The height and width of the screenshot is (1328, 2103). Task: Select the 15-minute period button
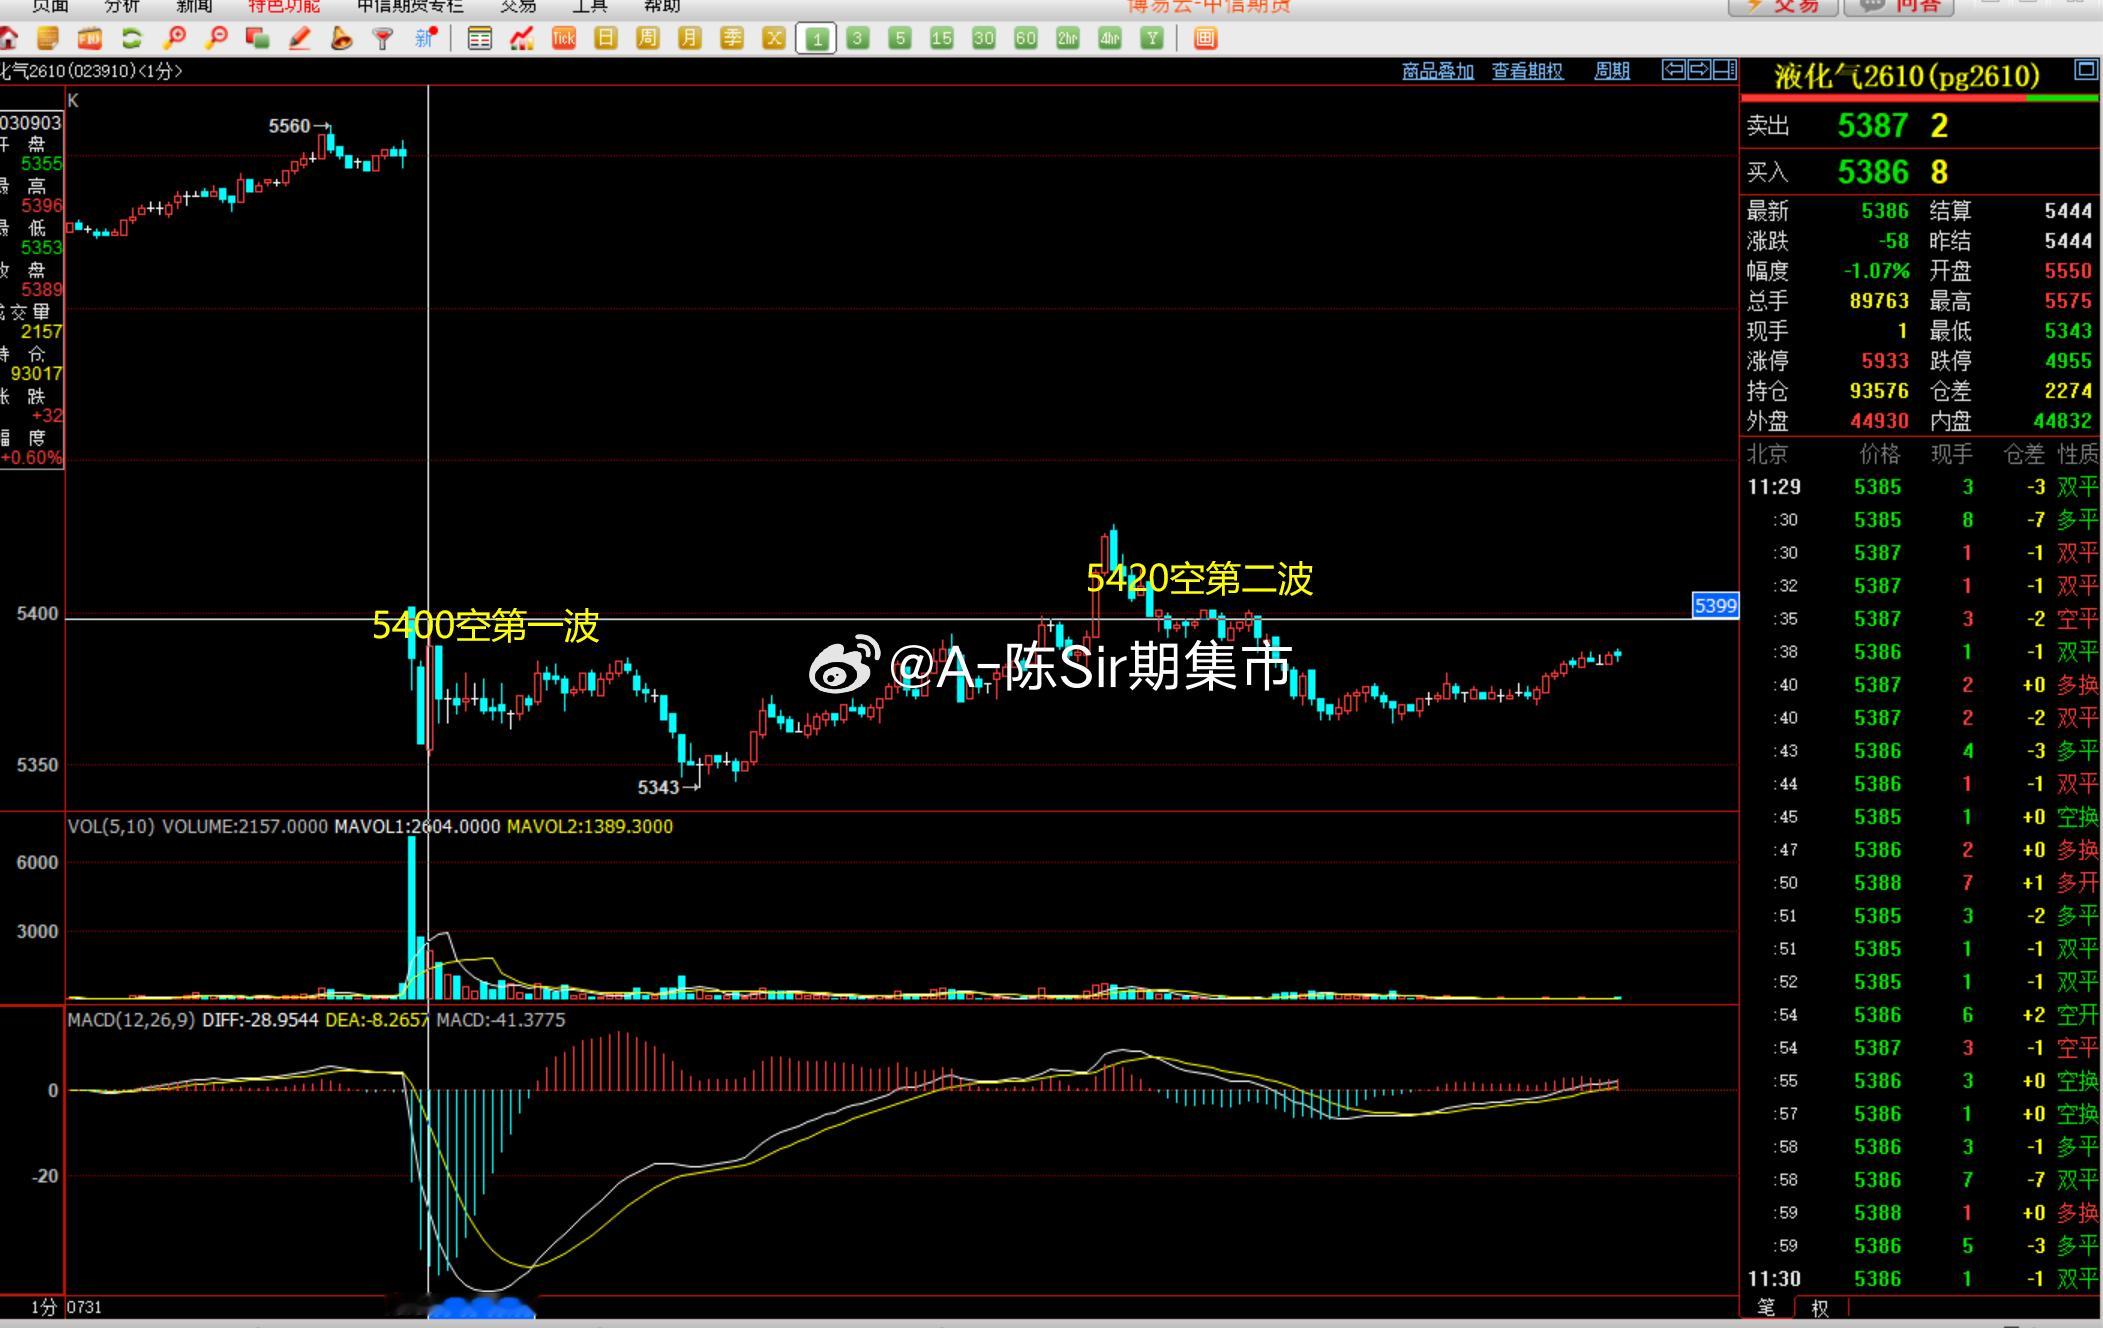pos(942,39)
